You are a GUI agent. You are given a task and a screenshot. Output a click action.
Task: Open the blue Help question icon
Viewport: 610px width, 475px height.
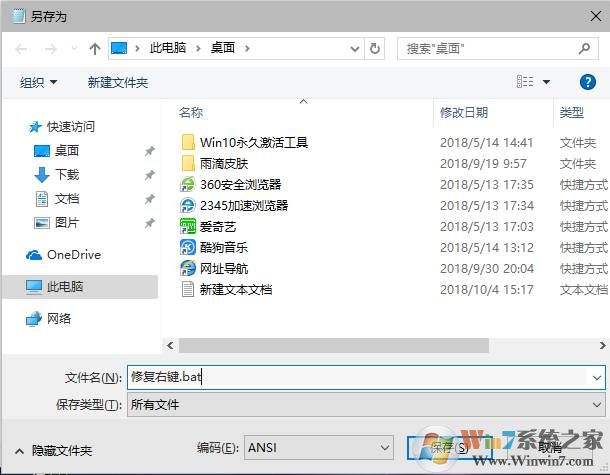(587, 82)
